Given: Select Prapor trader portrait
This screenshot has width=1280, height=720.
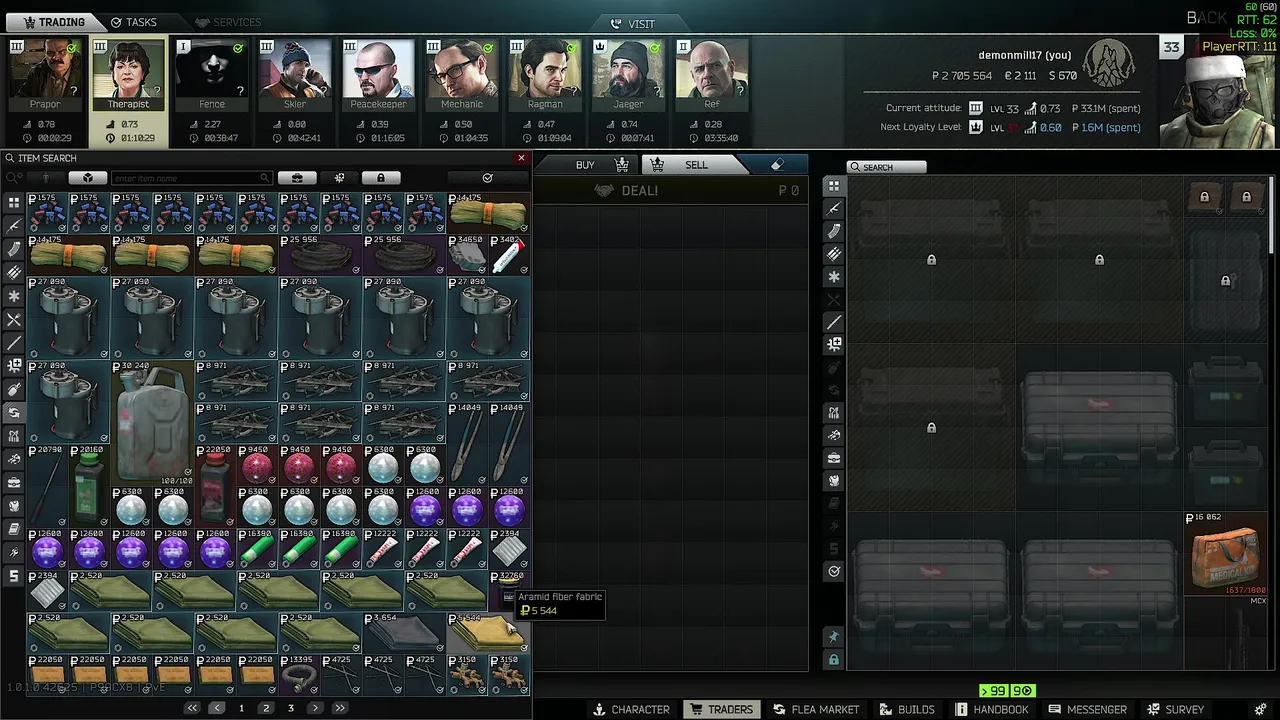Looking at the screenshot, I should 45,75.
